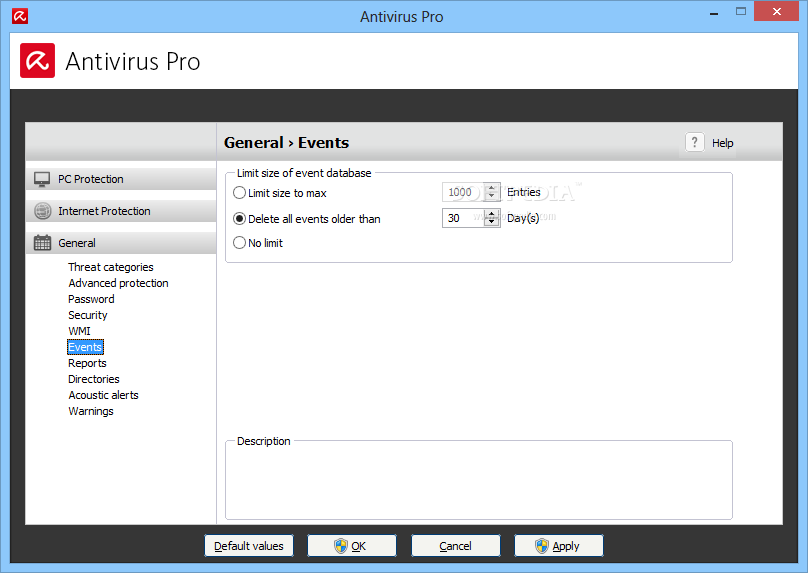Expand the PC Protection section

click(121, 179)
